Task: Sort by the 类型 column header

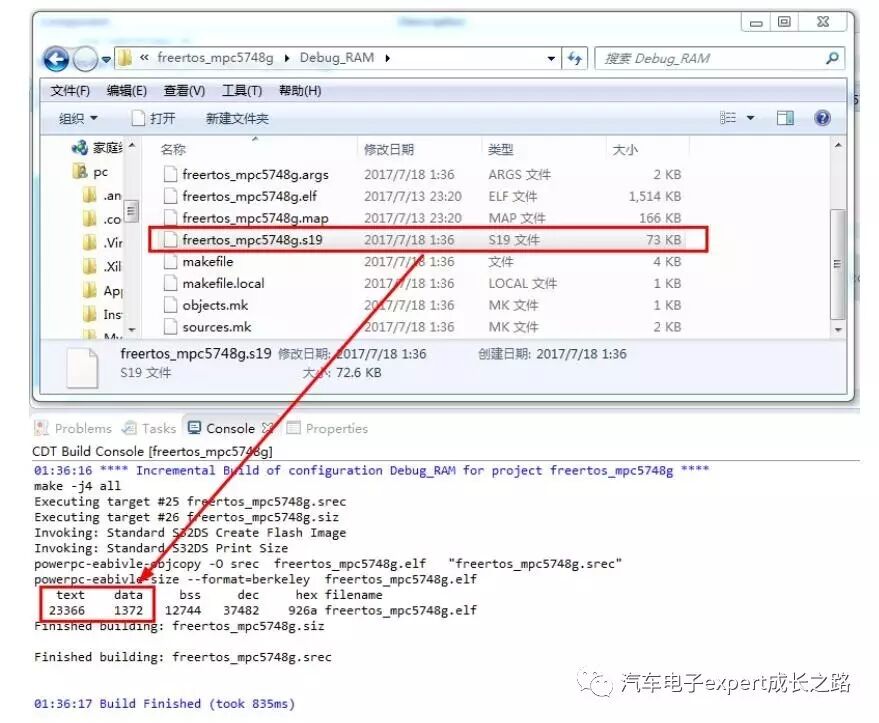Action: click(x=501, y=149)
